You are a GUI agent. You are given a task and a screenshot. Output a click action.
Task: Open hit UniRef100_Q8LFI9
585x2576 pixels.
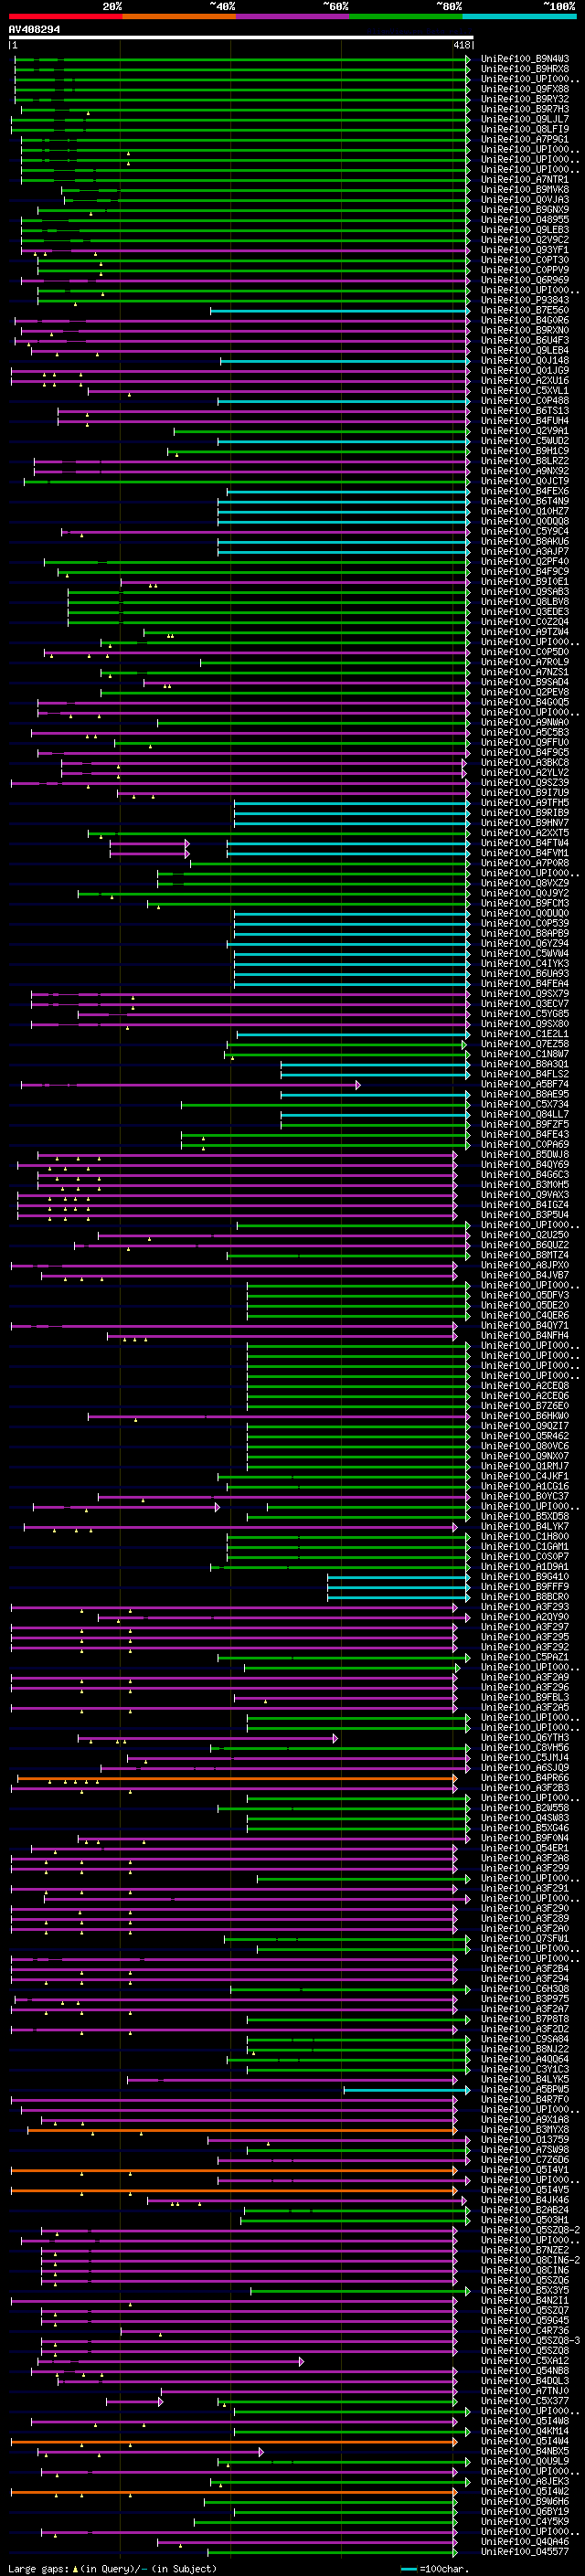(x=525, y=129)
